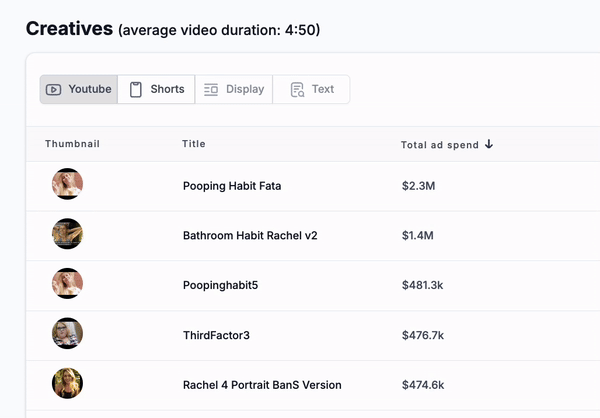Switch to the Shorts tab
600x418 pixels.
(156, 89)
